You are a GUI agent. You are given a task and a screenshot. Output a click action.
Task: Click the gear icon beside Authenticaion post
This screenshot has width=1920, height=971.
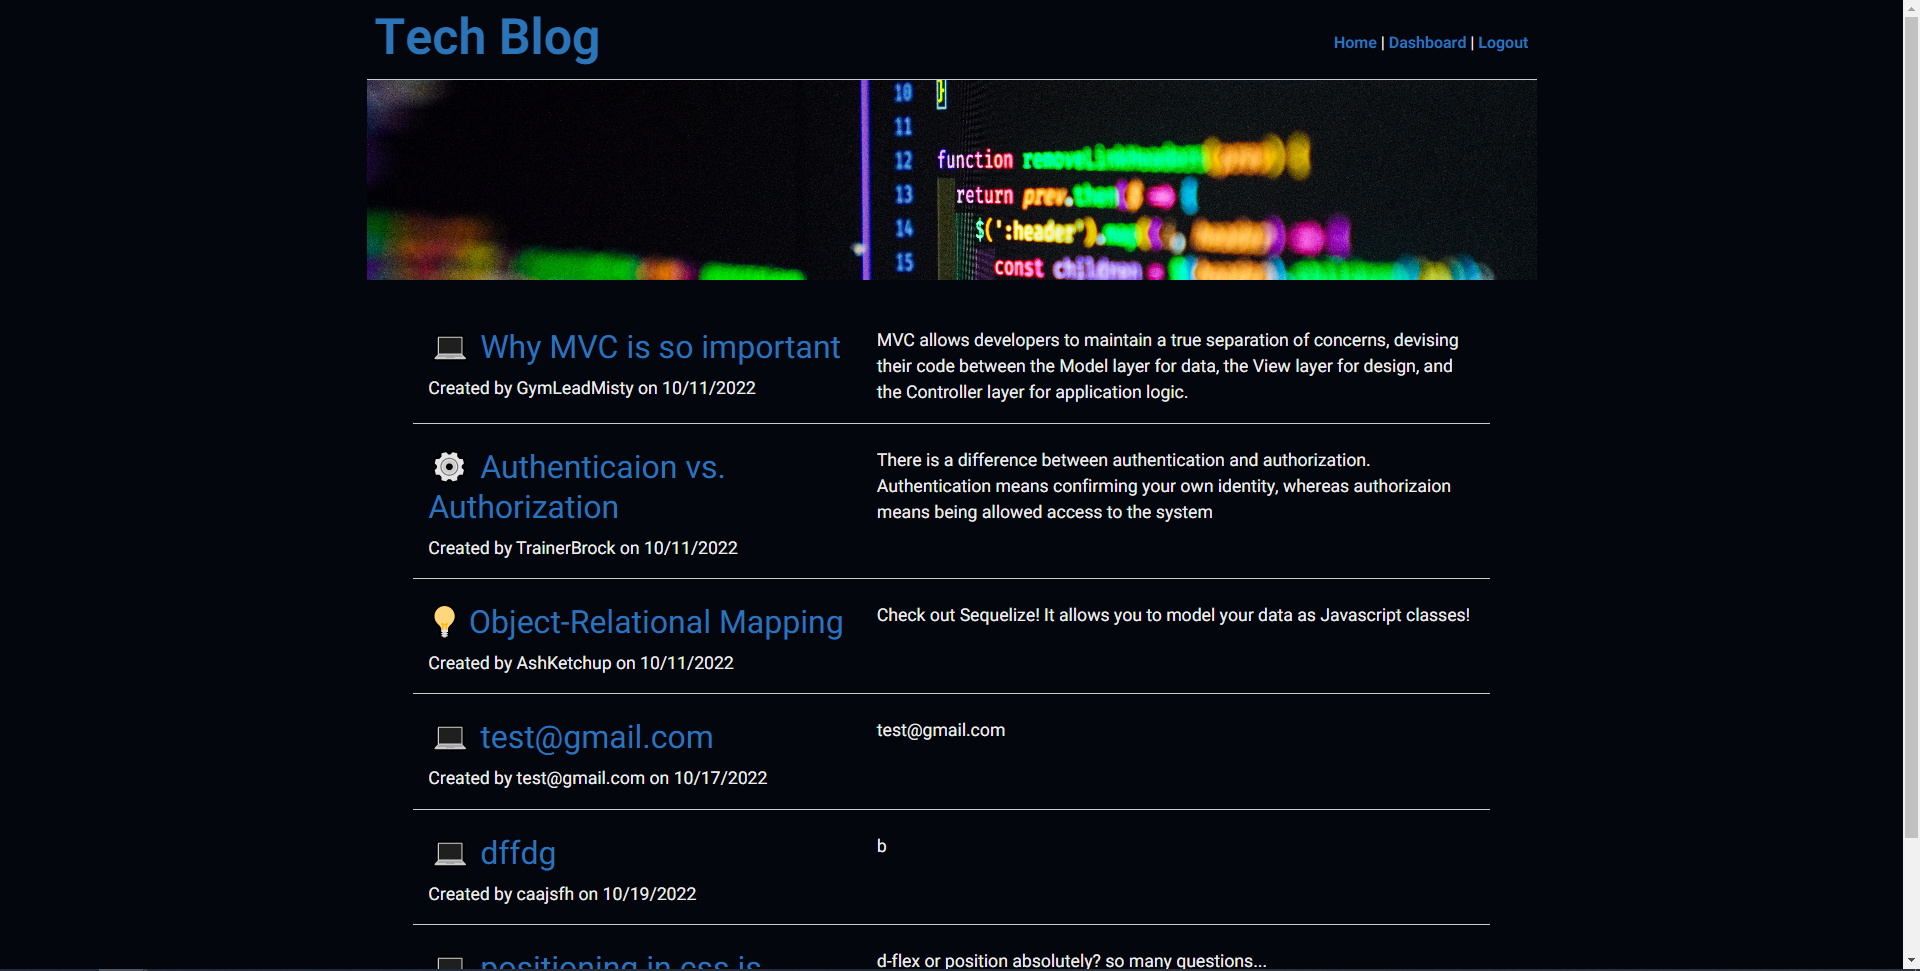point(450,467)
